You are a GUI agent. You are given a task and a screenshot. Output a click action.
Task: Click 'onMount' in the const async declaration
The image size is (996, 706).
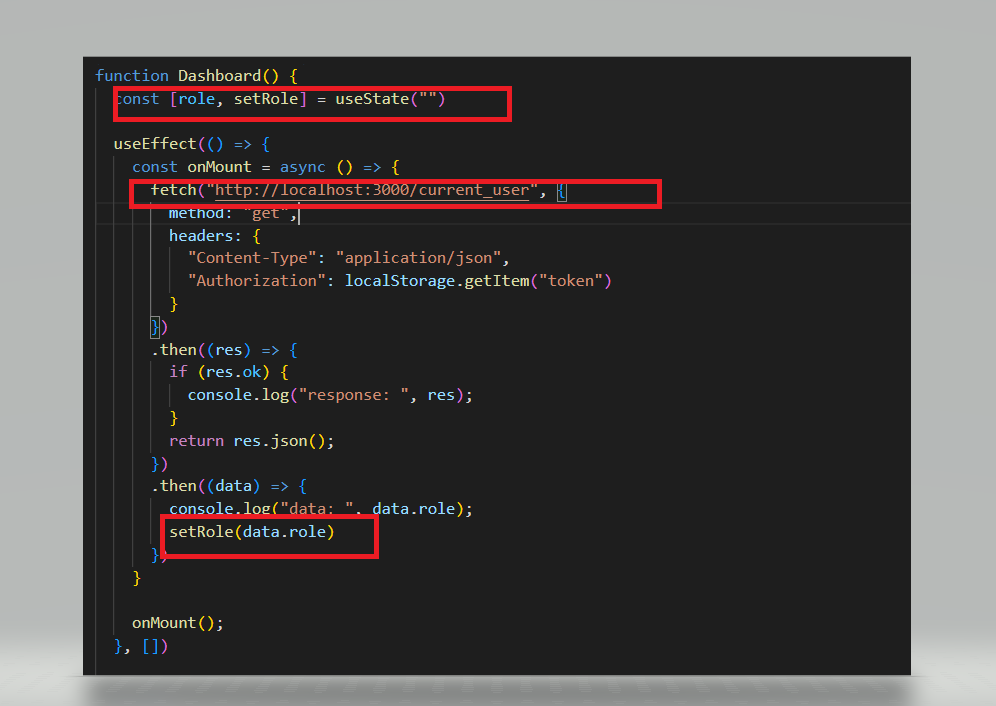[219, 167]
